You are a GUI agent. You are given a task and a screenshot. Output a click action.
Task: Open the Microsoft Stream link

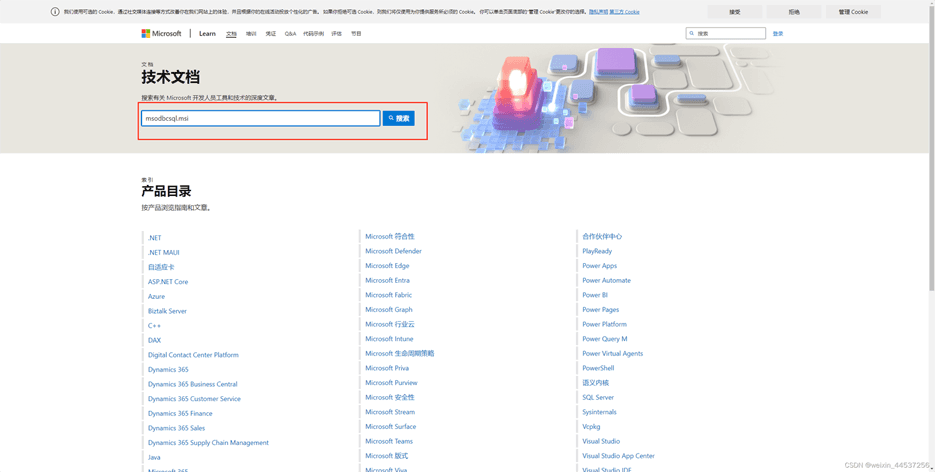pyautogui.click(x=390, y=412)
